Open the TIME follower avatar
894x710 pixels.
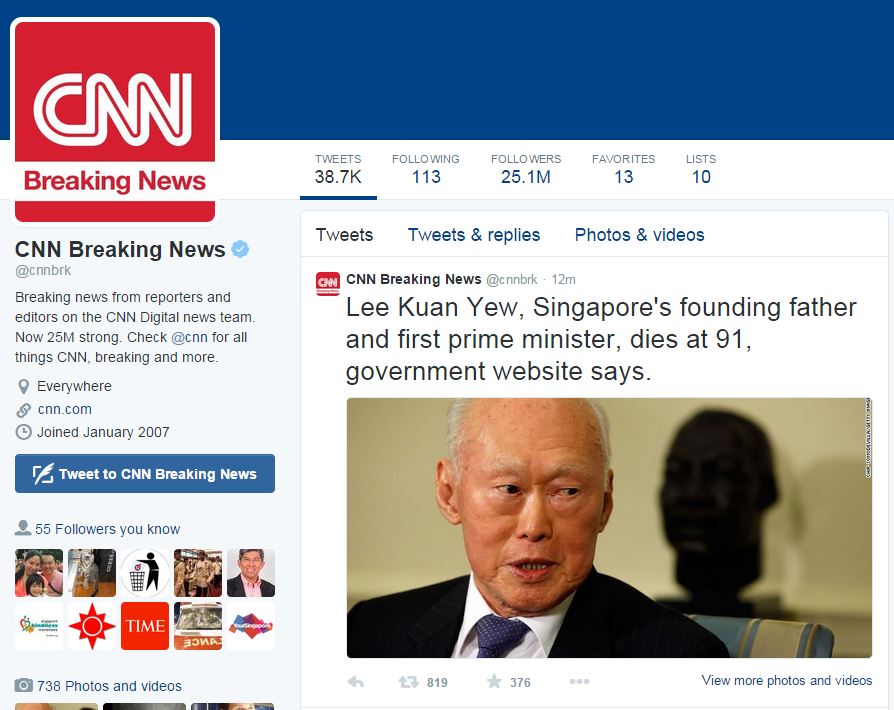[x=145, y=626]
